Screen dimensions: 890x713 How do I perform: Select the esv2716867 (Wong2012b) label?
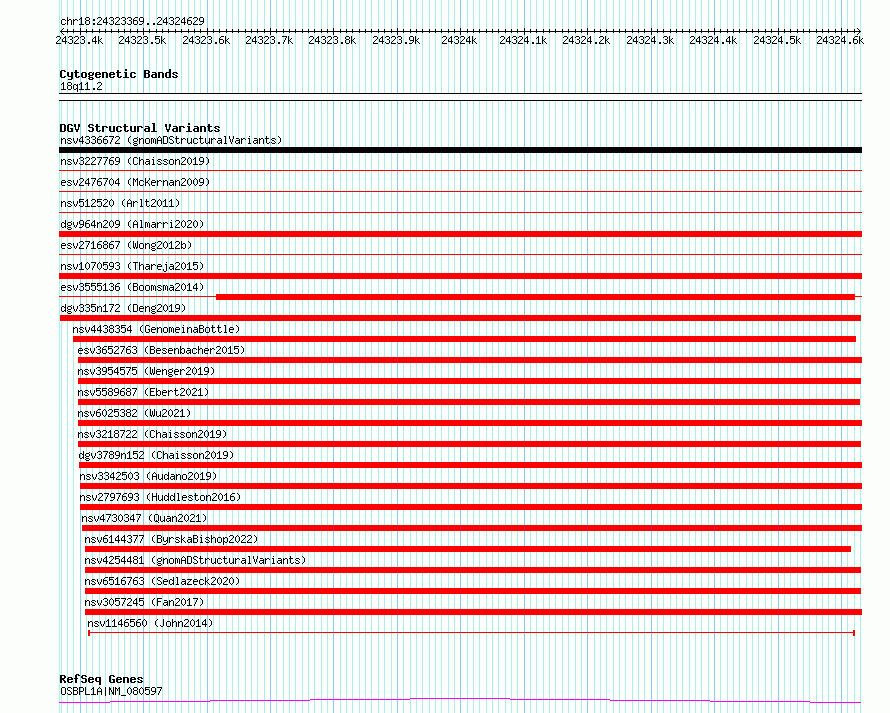[x=126, y=245]
